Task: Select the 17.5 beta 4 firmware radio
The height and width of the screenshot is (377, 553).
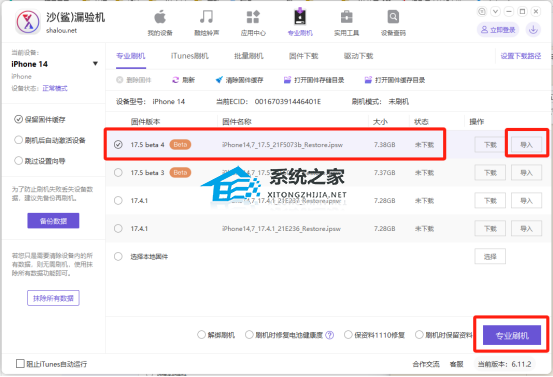Action: (118, 145)
